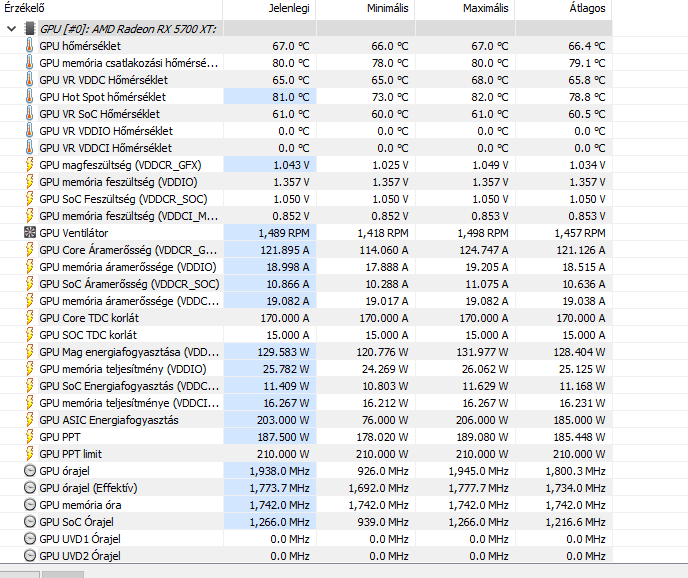Click lightning icon of GPU memória feszültség (VDDIO)
The height and width of the screenshot is (578, 688).
point(29,182)
